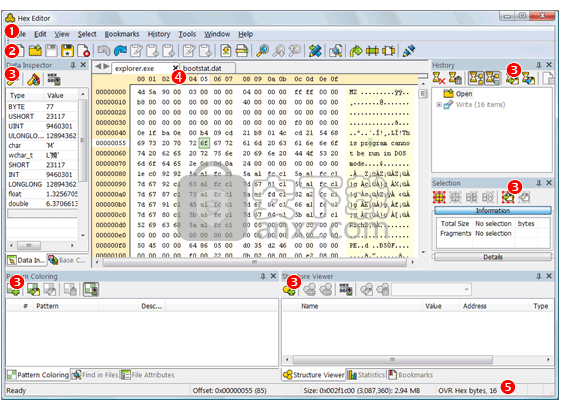Open the Help menu
The width and height of the screenshot is (571, 405).
click(246, 34)
